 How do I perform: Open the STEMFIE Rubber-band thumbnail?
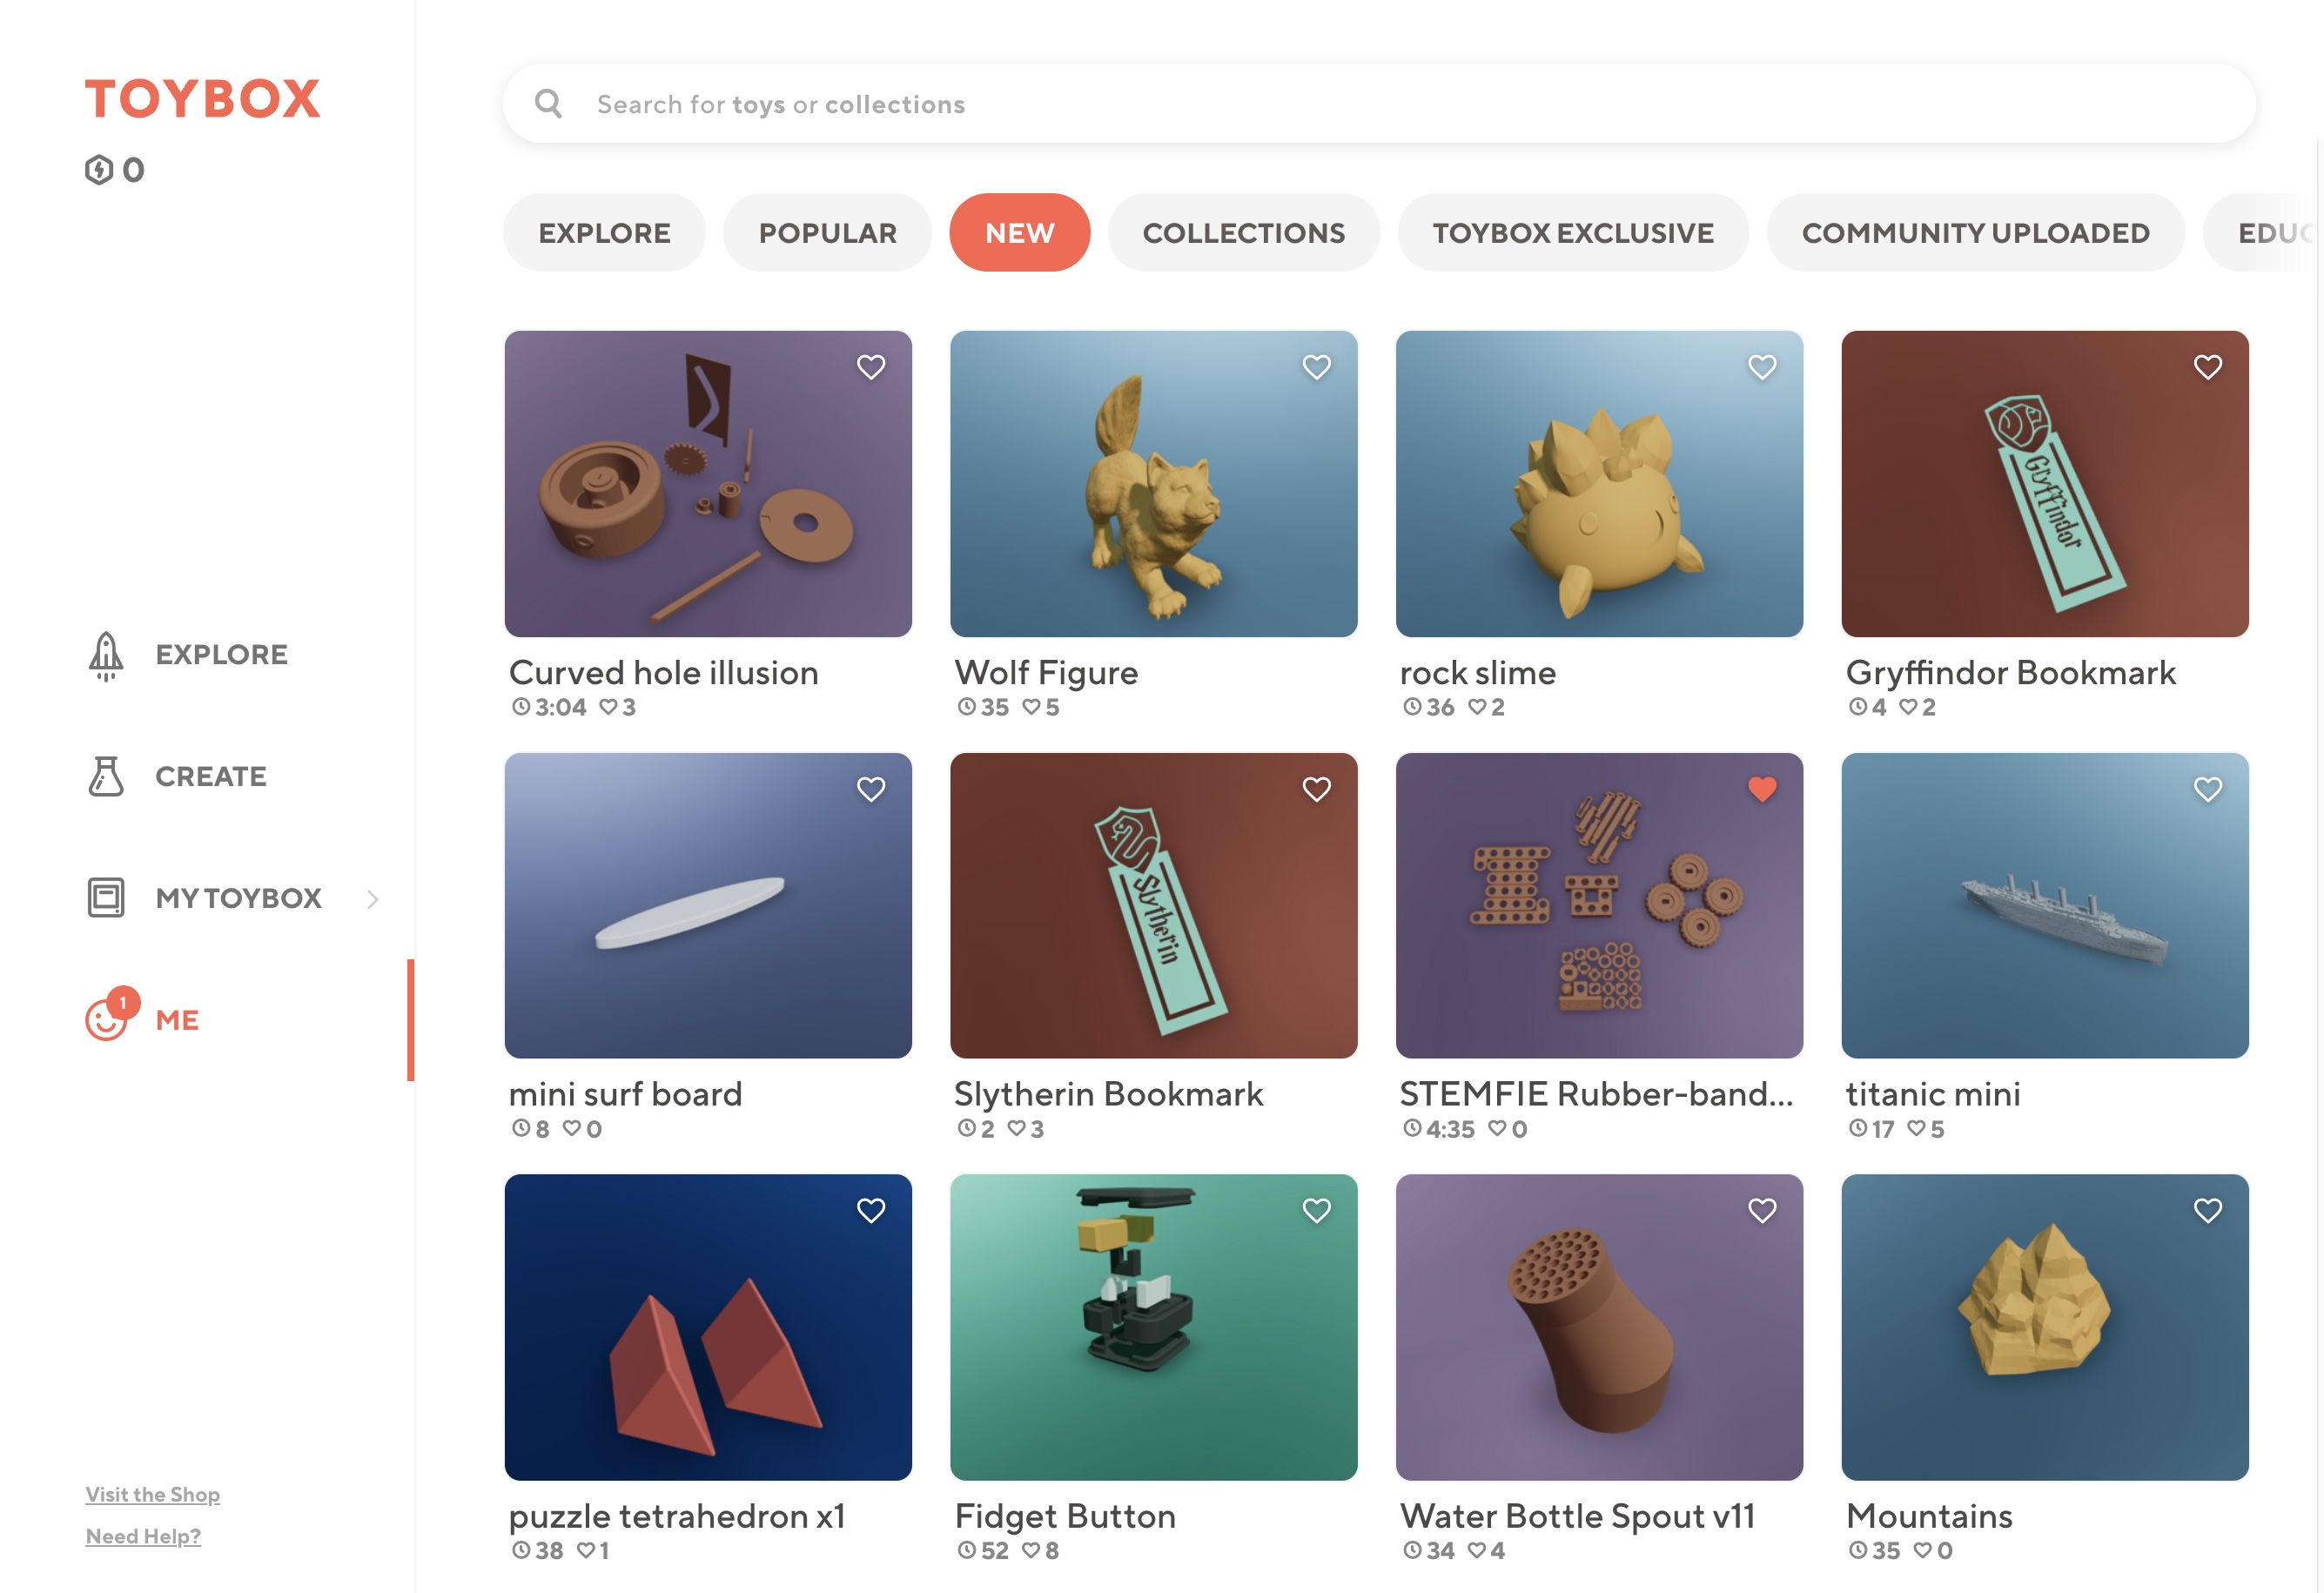pyautogui.click(x=1599, y=906)
